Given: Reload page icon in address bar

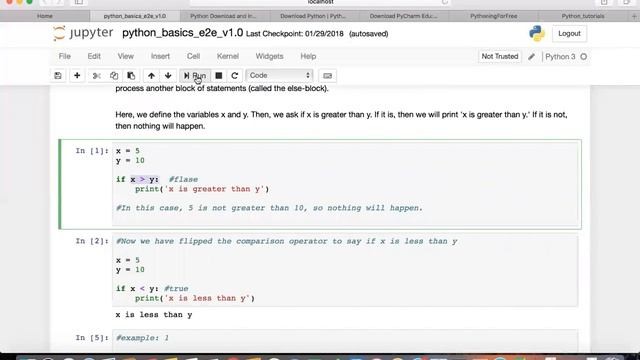Looking at the screenshot, I should [445, 2].
